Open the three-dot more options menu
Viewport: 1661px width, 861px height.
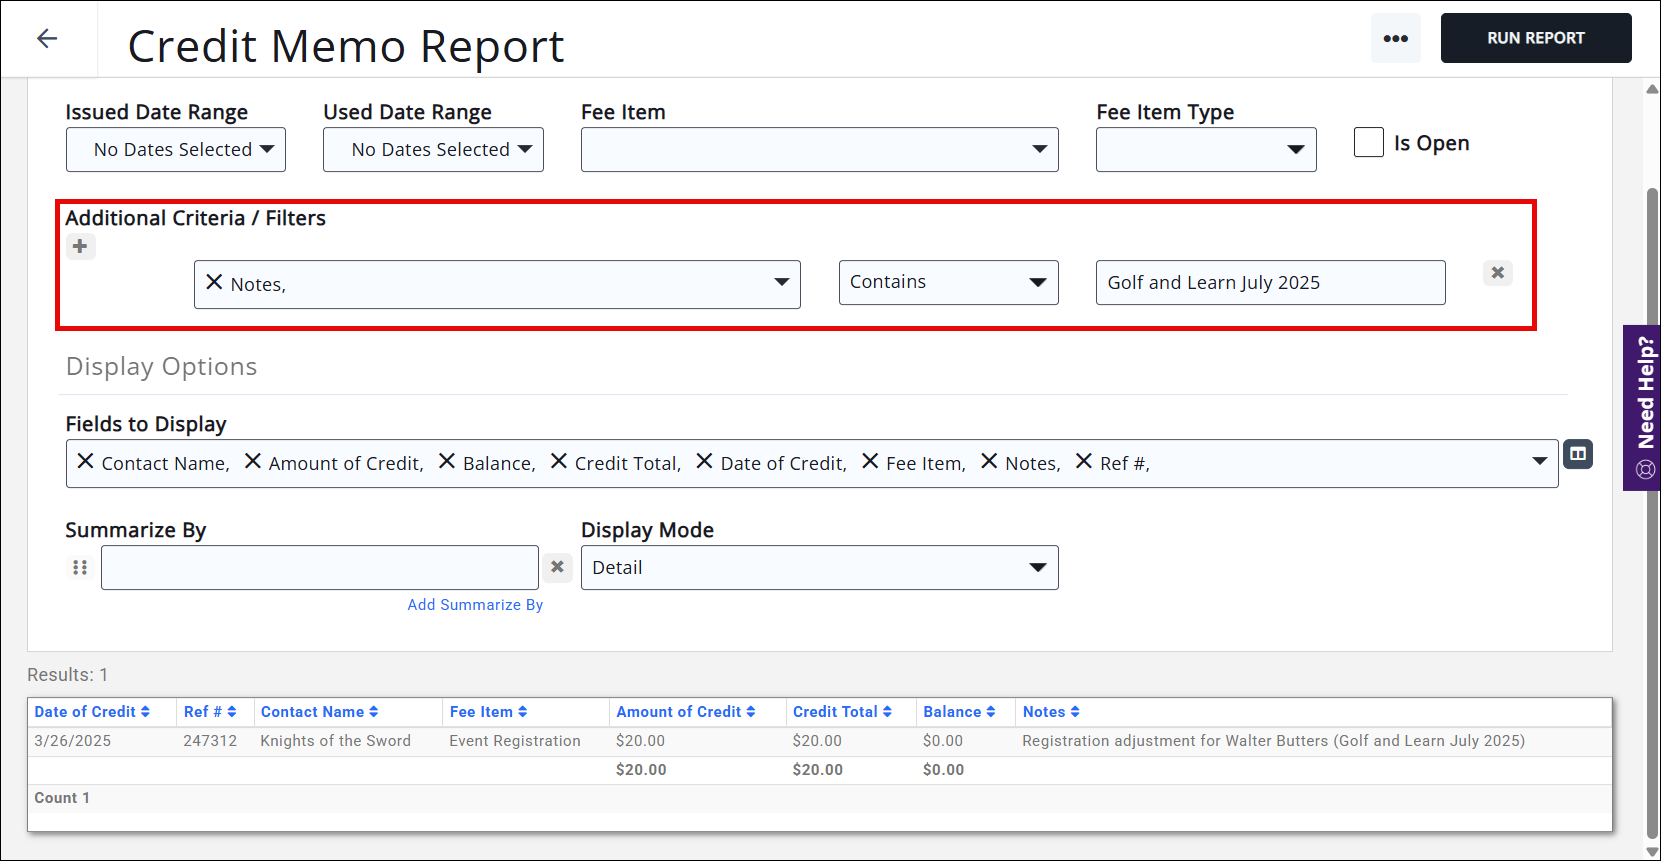coord(1395,39)
